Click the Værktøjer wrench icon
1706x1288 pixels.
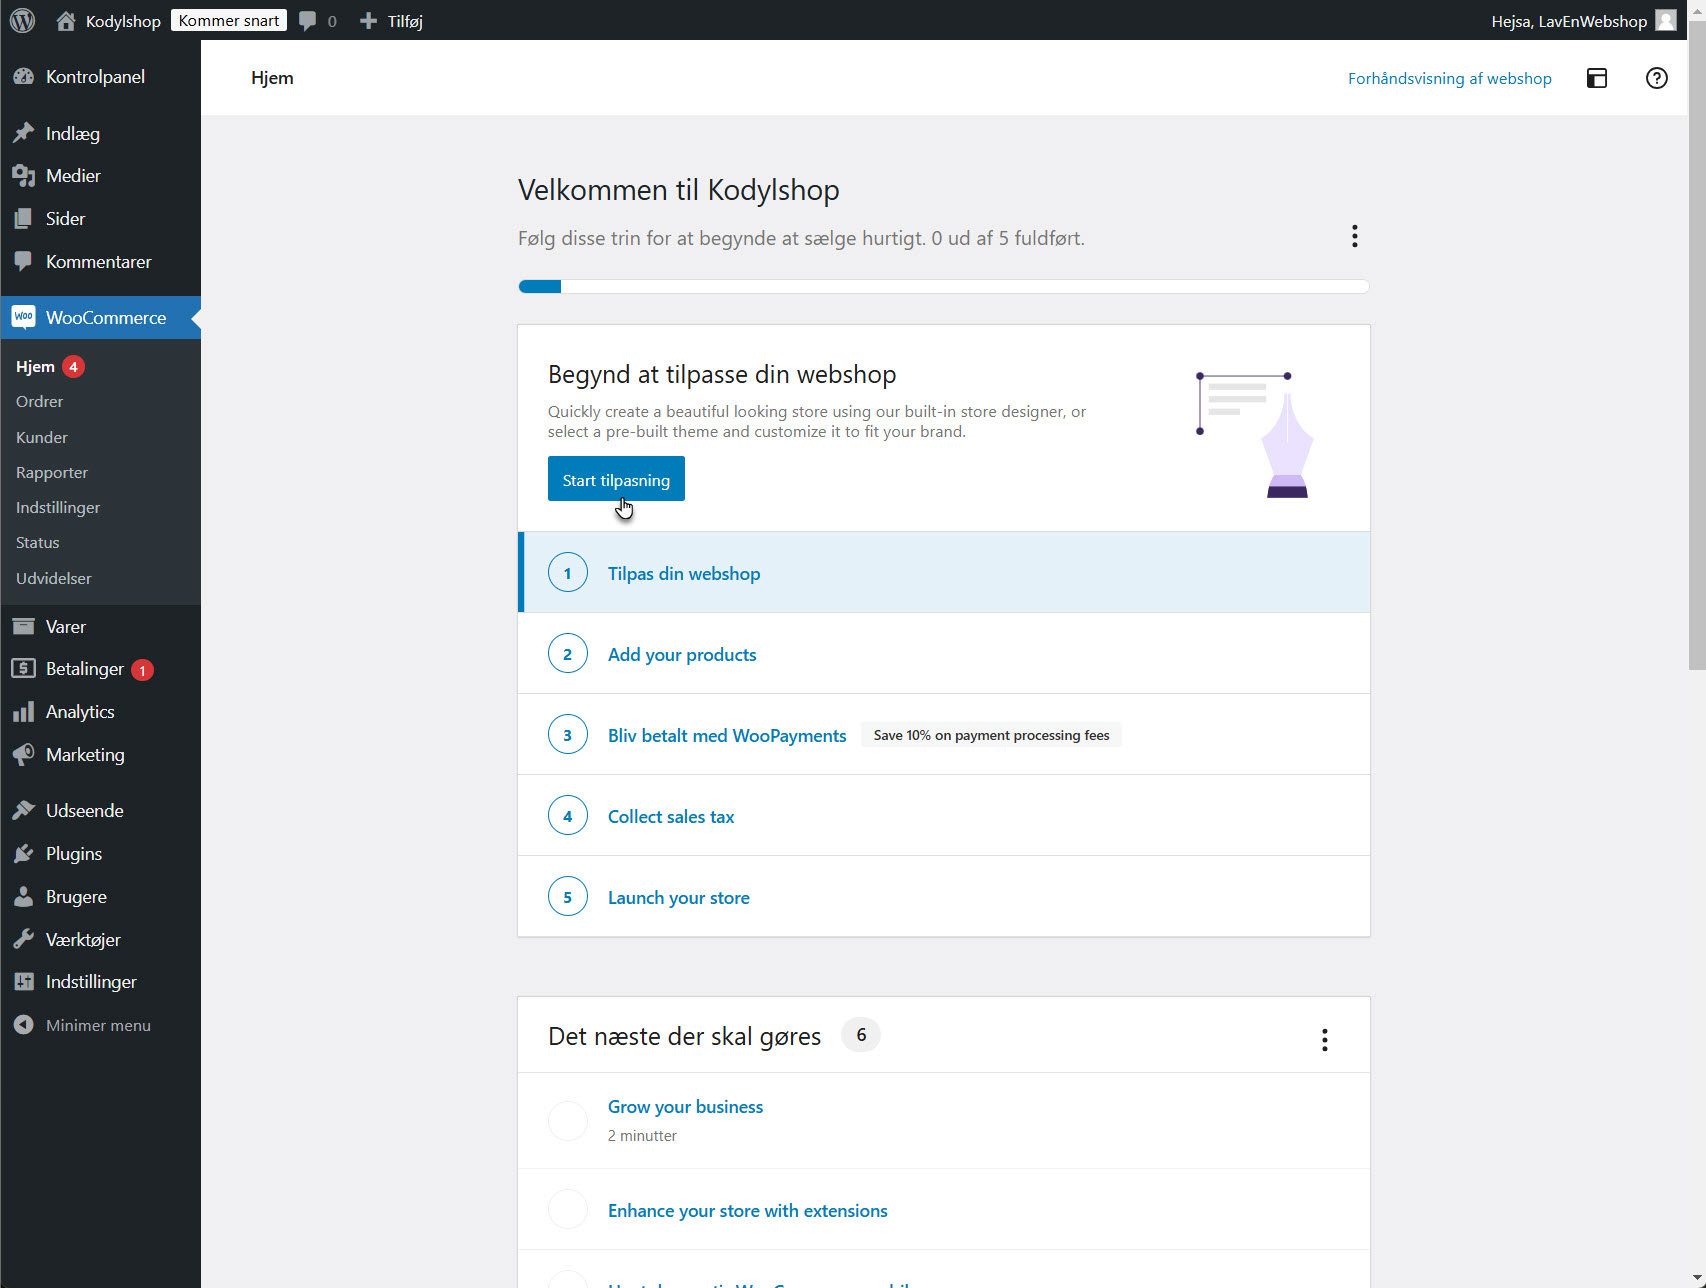click(24, 940)
